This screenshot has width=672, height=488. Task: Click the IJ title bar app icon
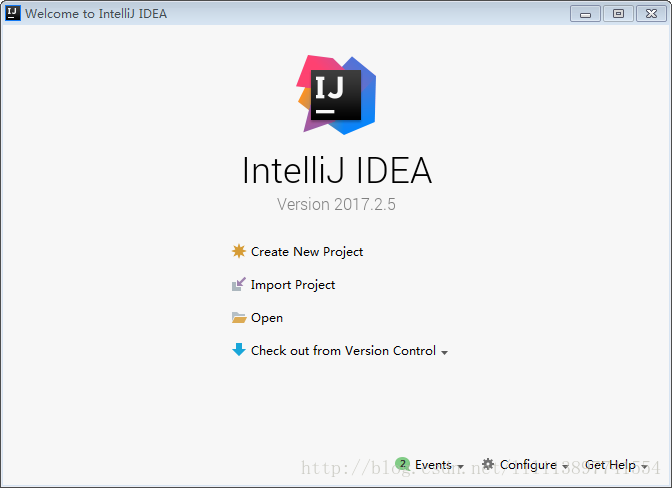point(13,13)
